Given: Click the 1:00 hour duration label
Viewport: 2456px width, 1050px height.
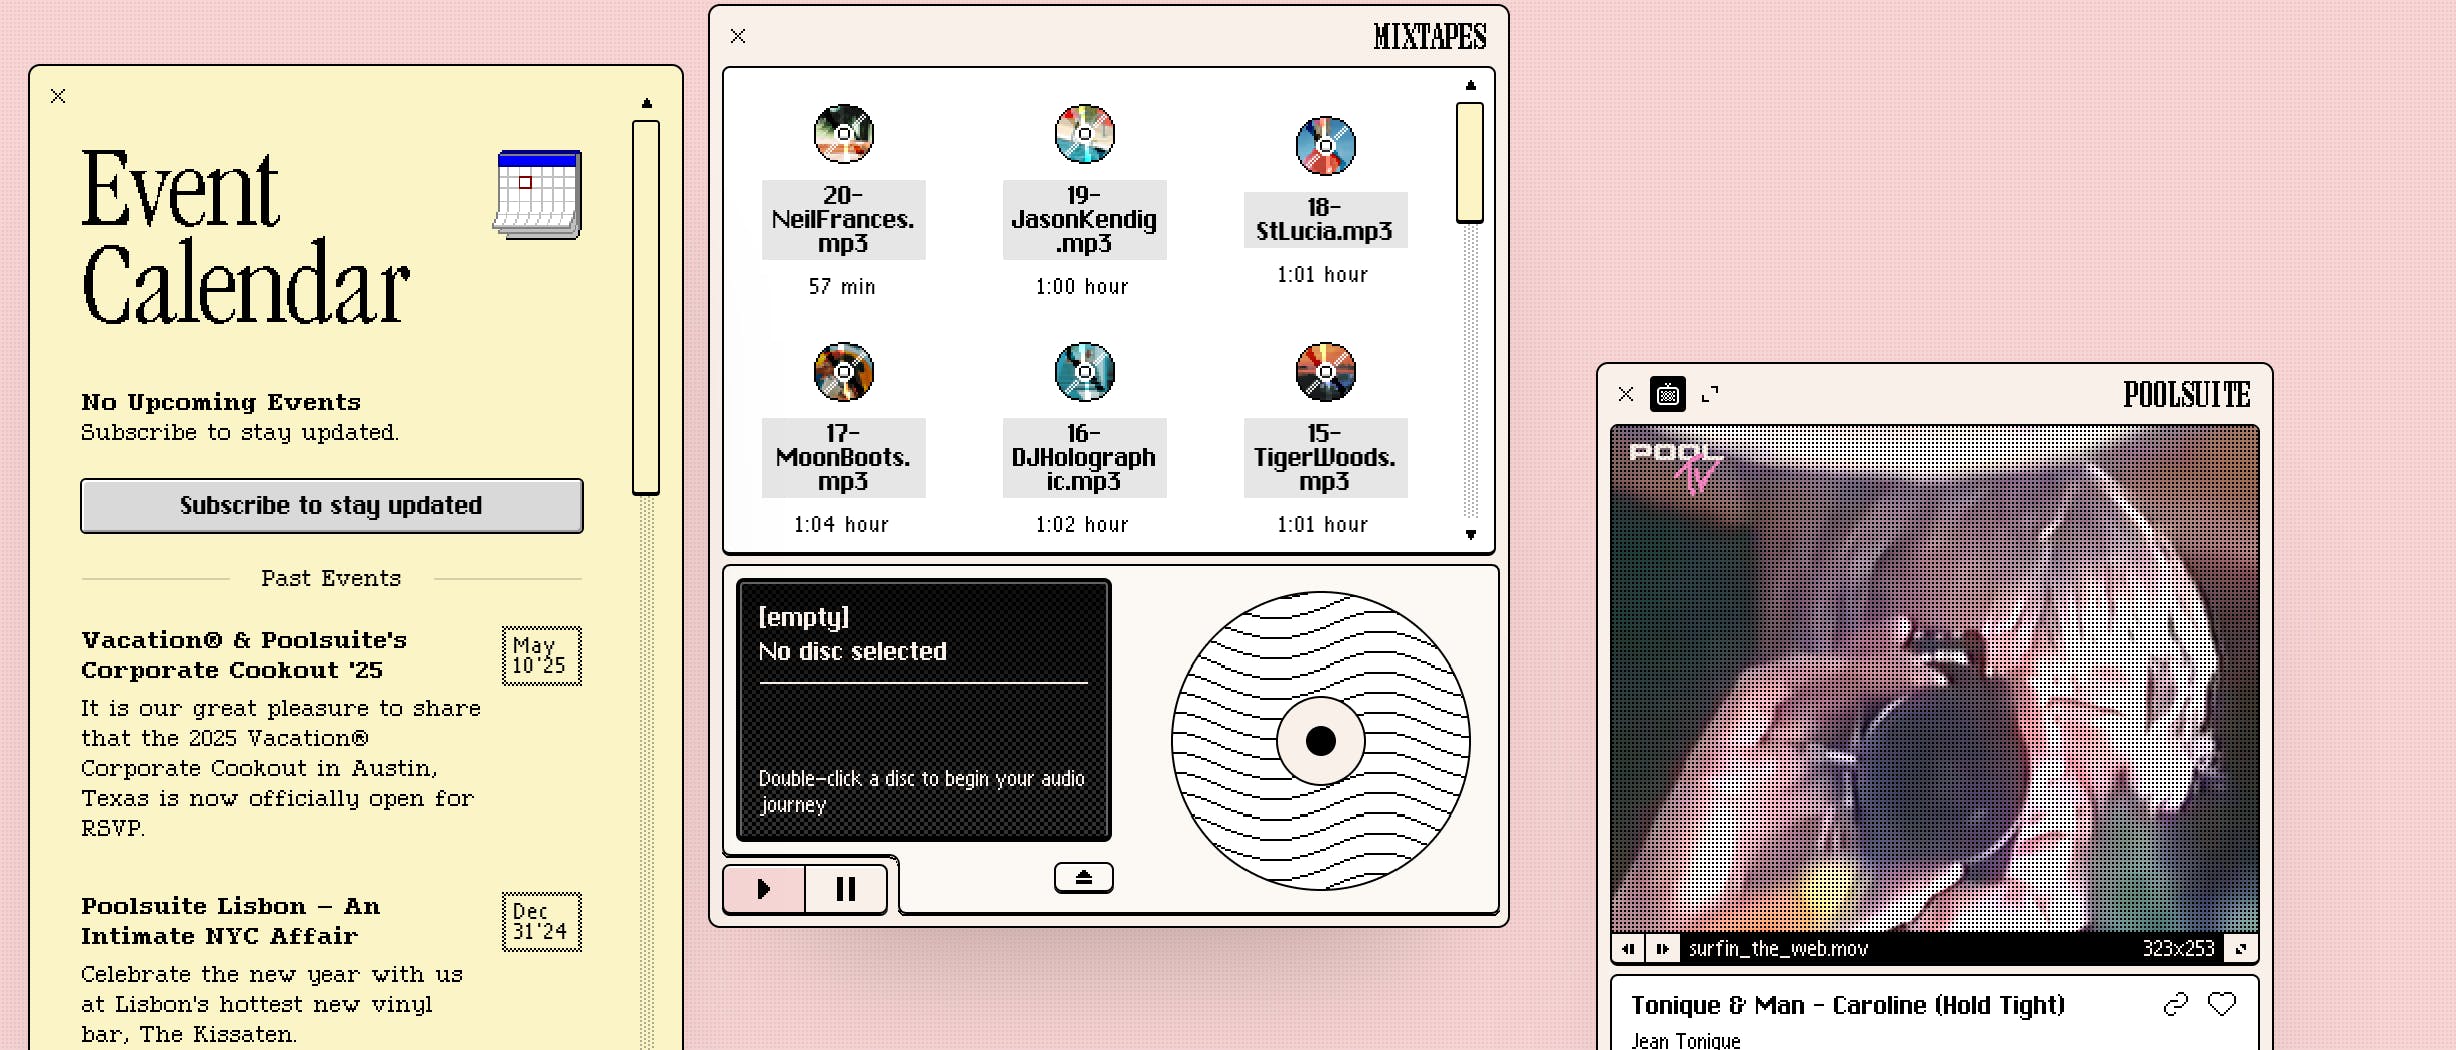Looking at the screenshot, I should 1082,287.
